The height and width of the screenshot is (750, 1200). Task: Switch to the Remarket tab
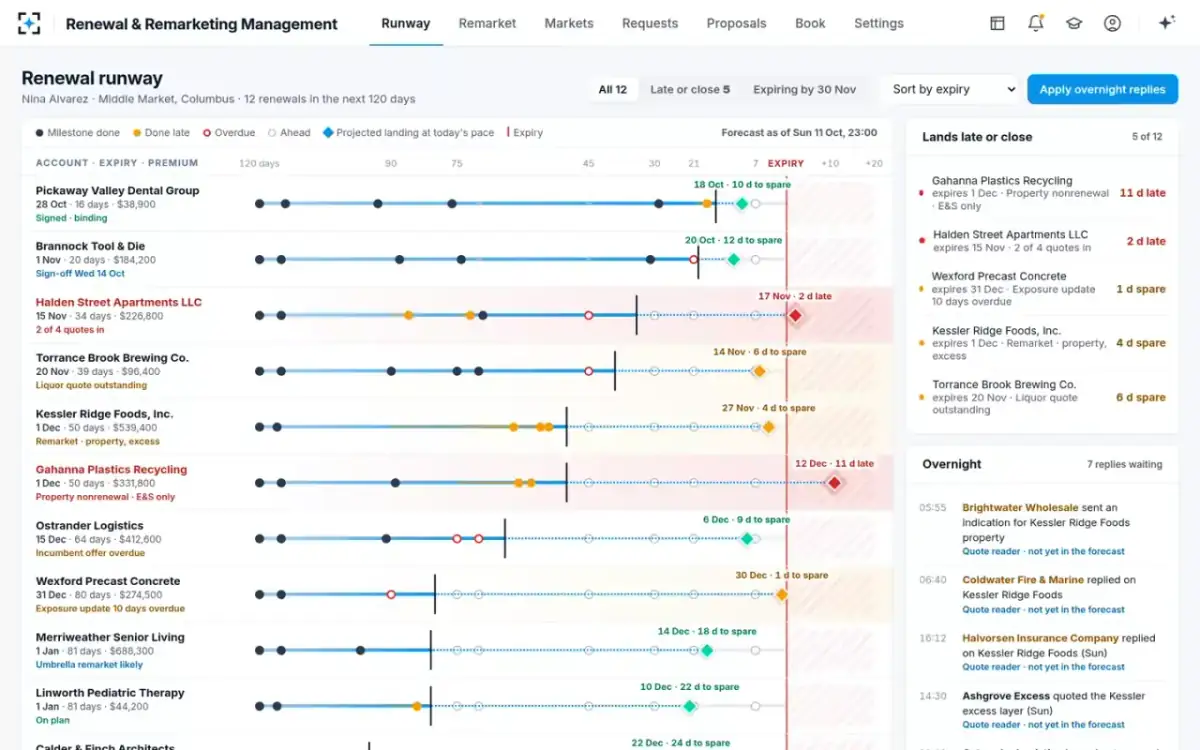[x=487, y=23]
